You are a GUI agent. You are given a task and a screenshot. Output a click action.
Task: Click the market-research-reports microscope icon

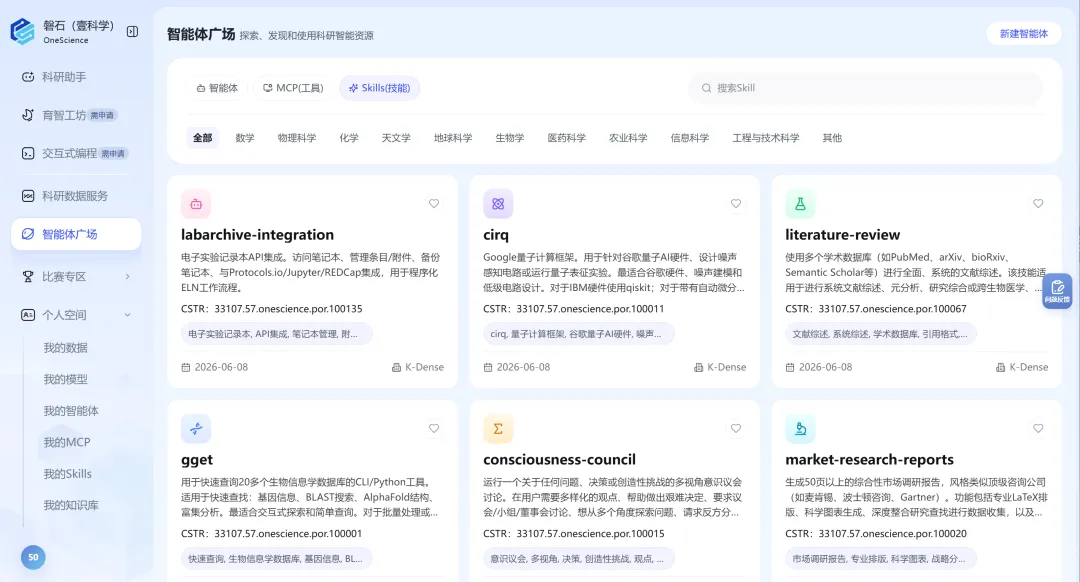(800, 428)
